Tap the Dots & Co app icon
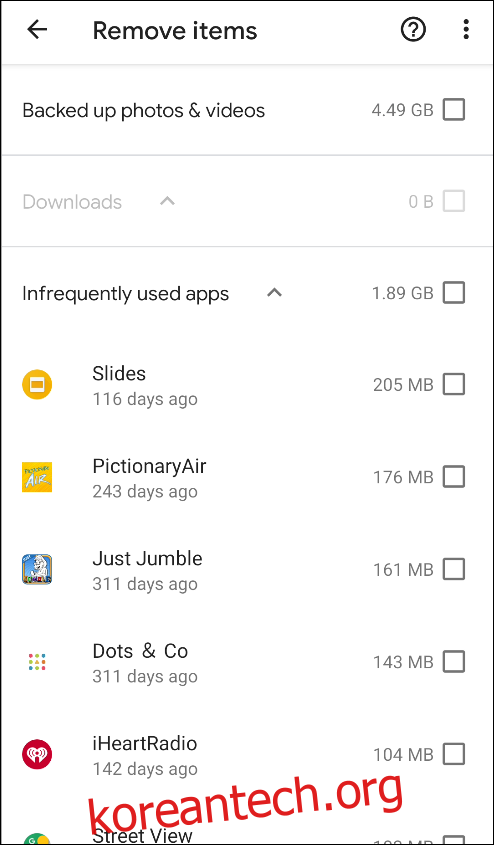 point(37,661)
